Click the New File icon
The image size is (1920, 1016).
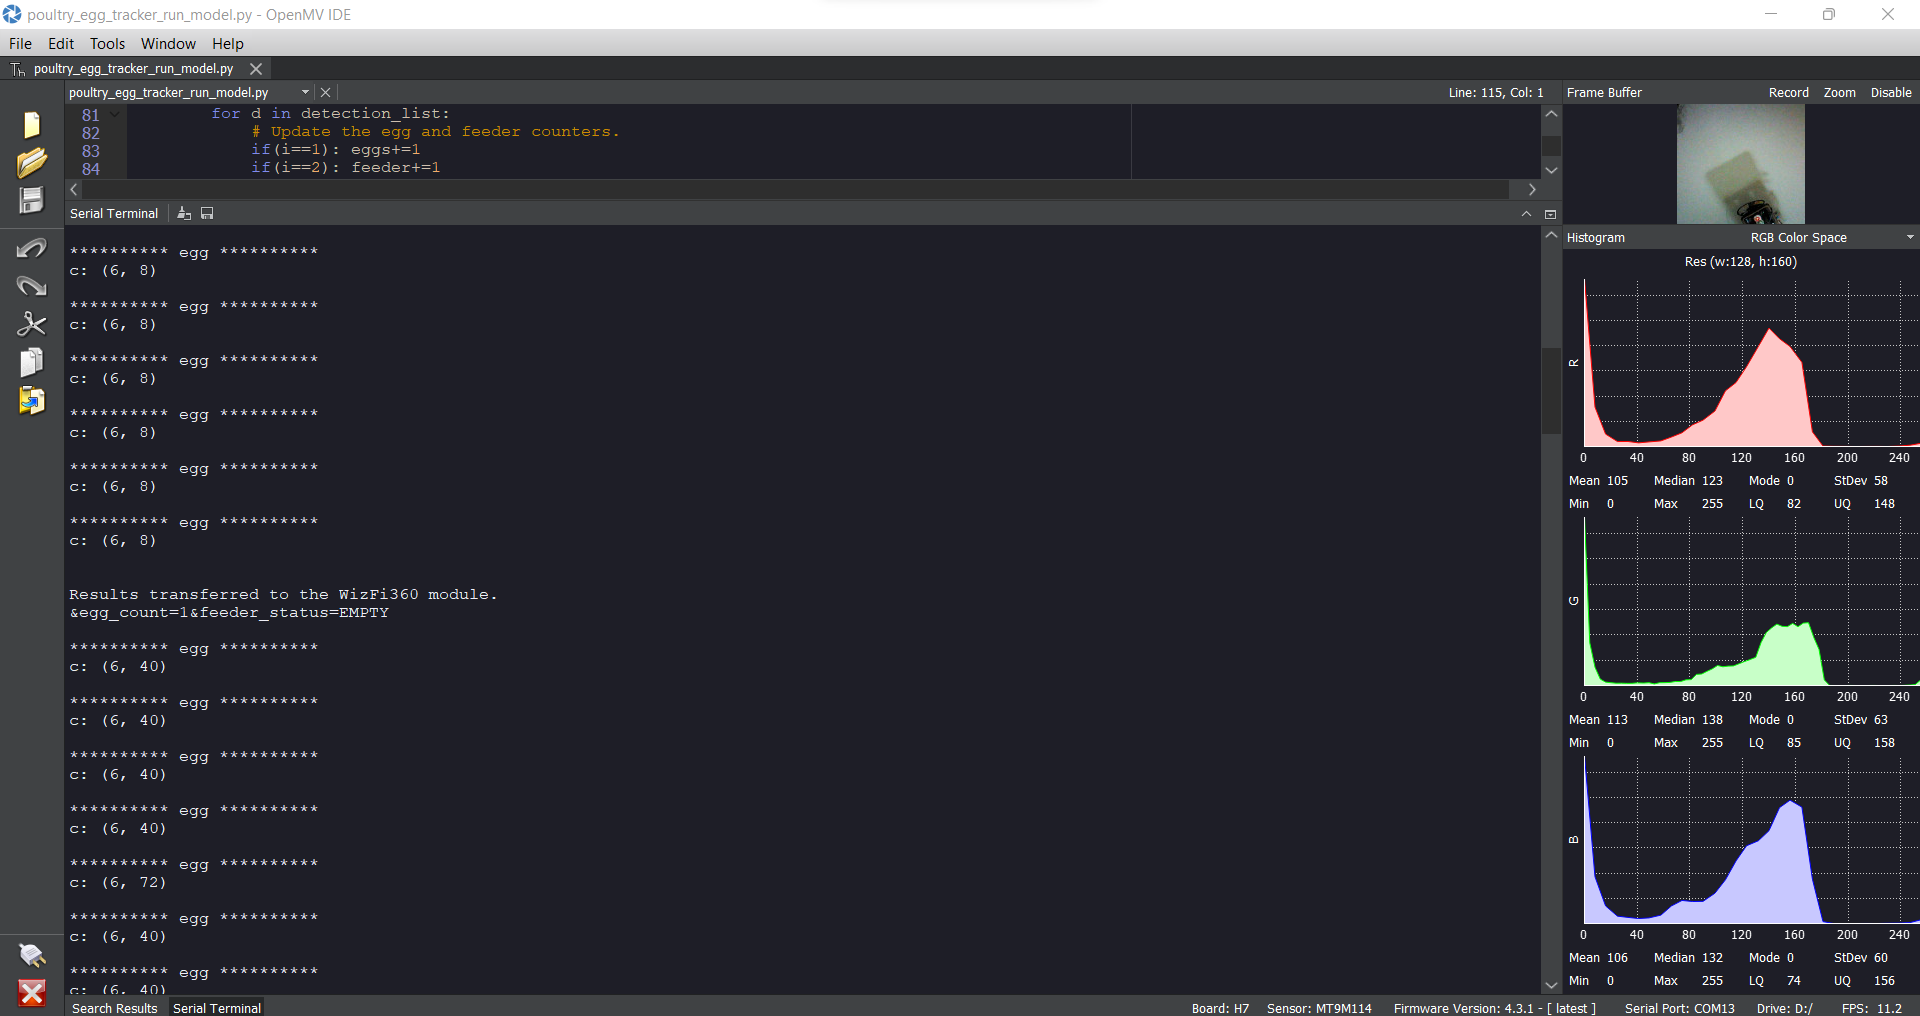[x=32, y=124]
